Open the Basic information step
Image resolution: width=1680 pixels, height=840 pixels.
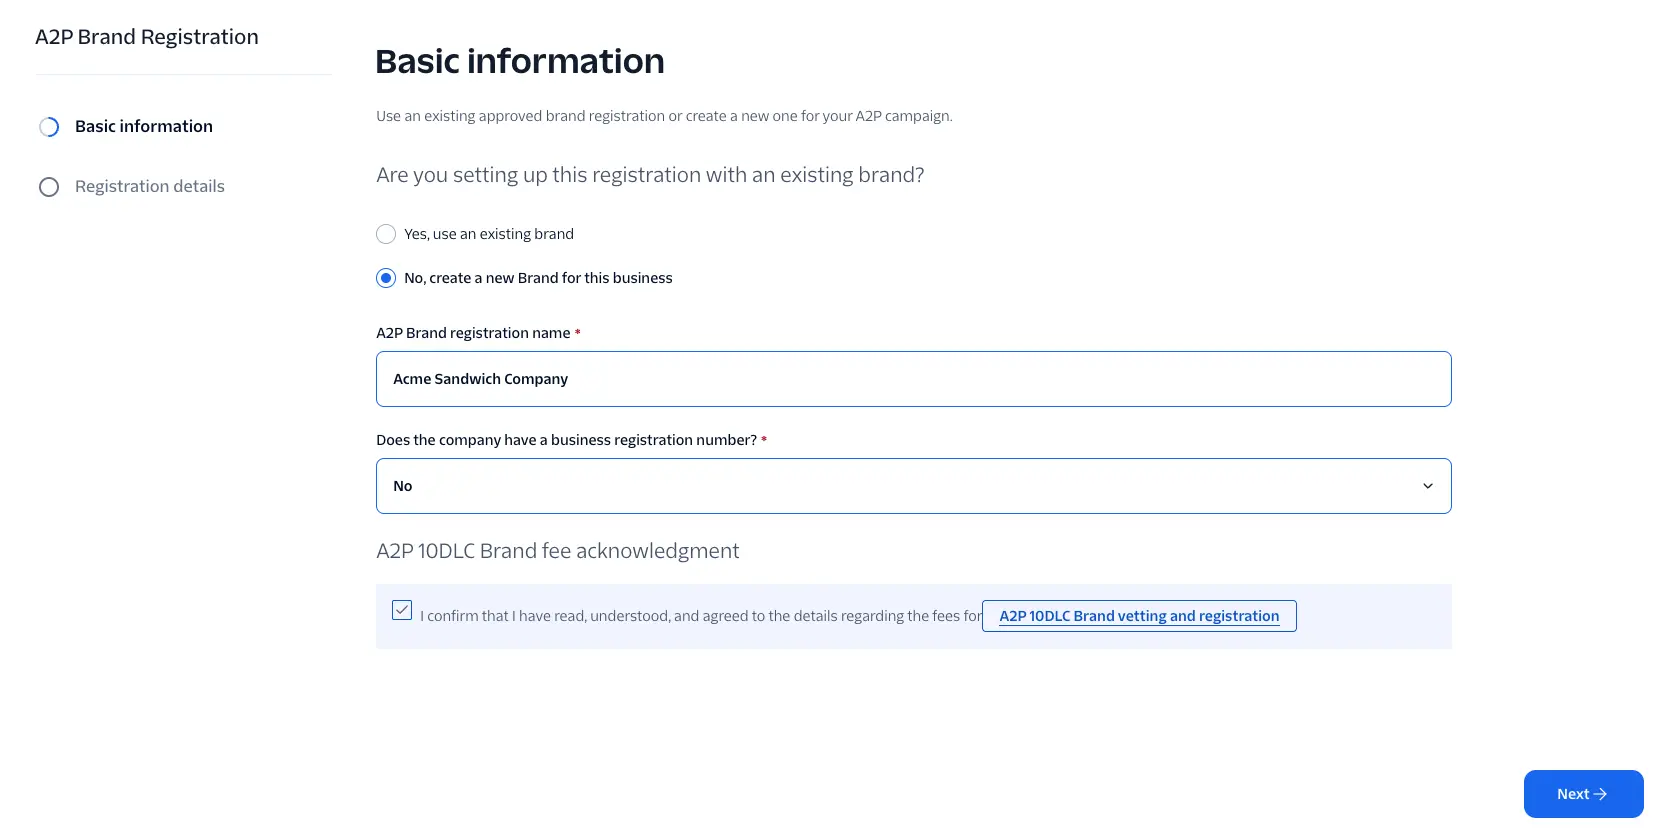pos(144,126)
